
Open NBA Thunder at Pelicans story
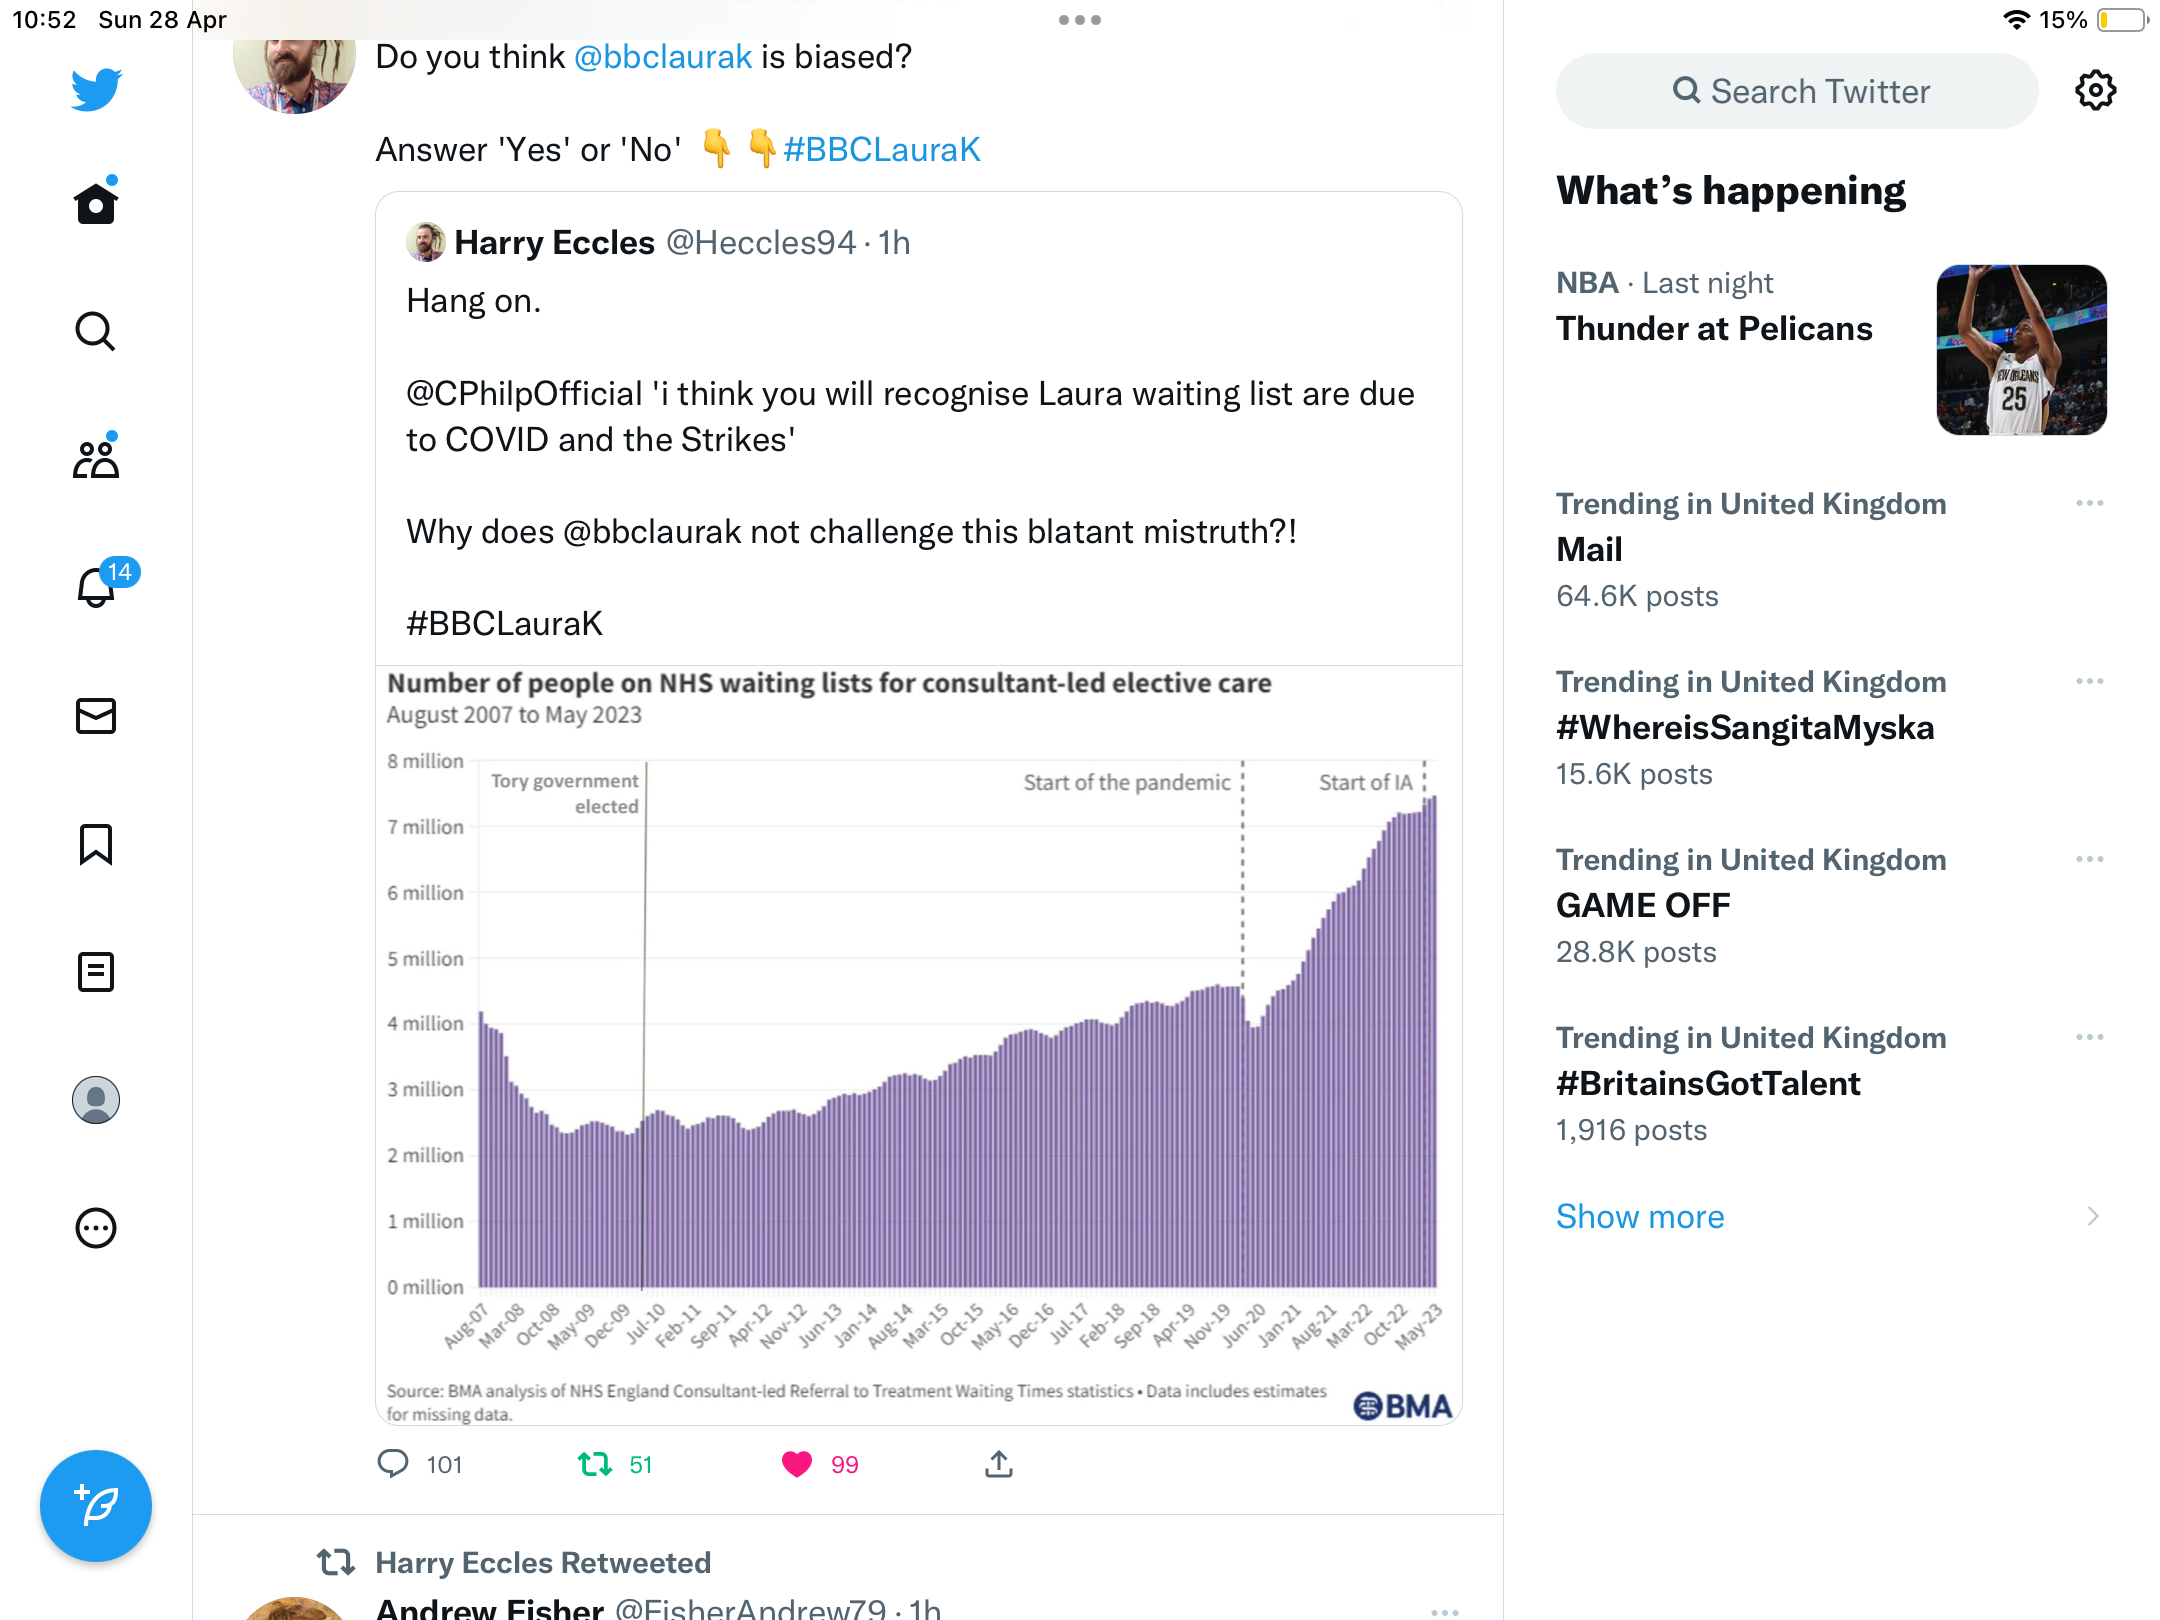point(1714,329)
